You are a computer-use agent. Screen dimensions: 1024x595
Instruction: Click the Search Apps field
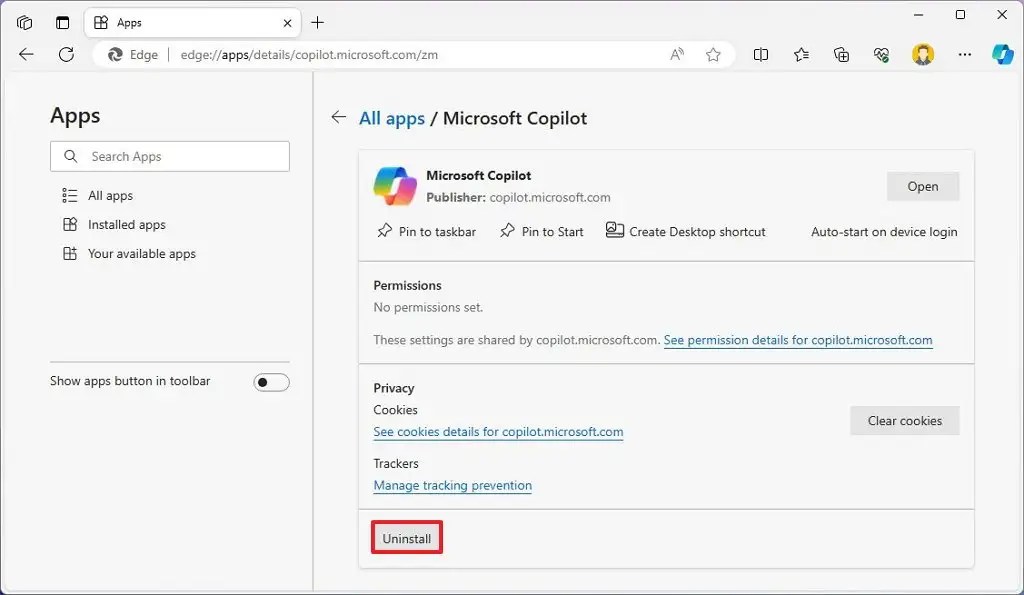click(x=170, y=157)
